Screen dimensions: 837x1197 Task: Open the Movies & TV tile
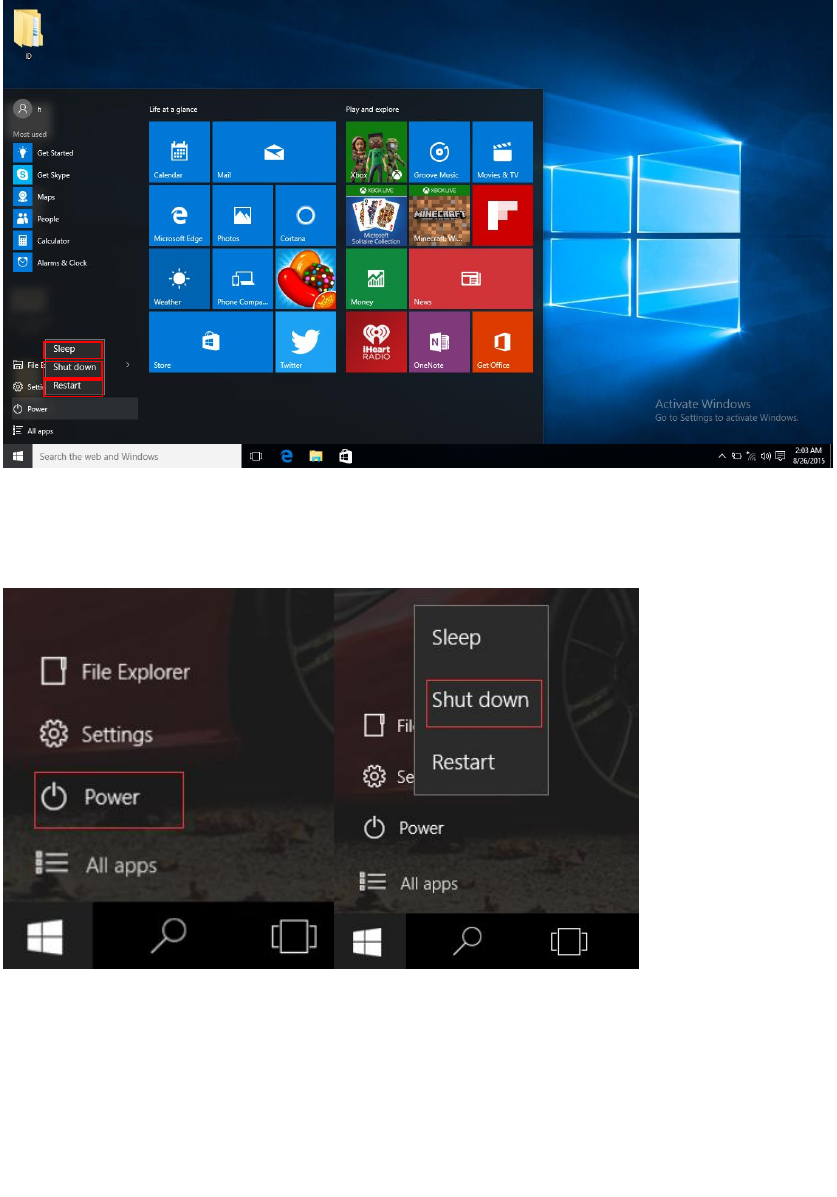503,152
